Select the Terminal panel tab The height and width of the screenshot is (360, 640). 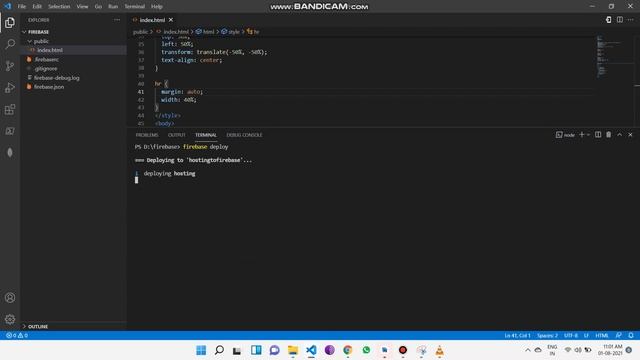(x=206, y=135)
